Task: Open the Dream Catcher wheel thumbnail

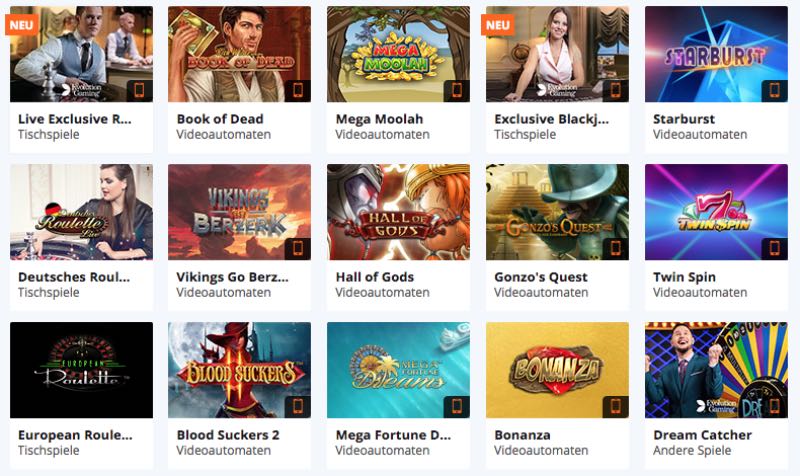Action: click(x=716, y=370)
